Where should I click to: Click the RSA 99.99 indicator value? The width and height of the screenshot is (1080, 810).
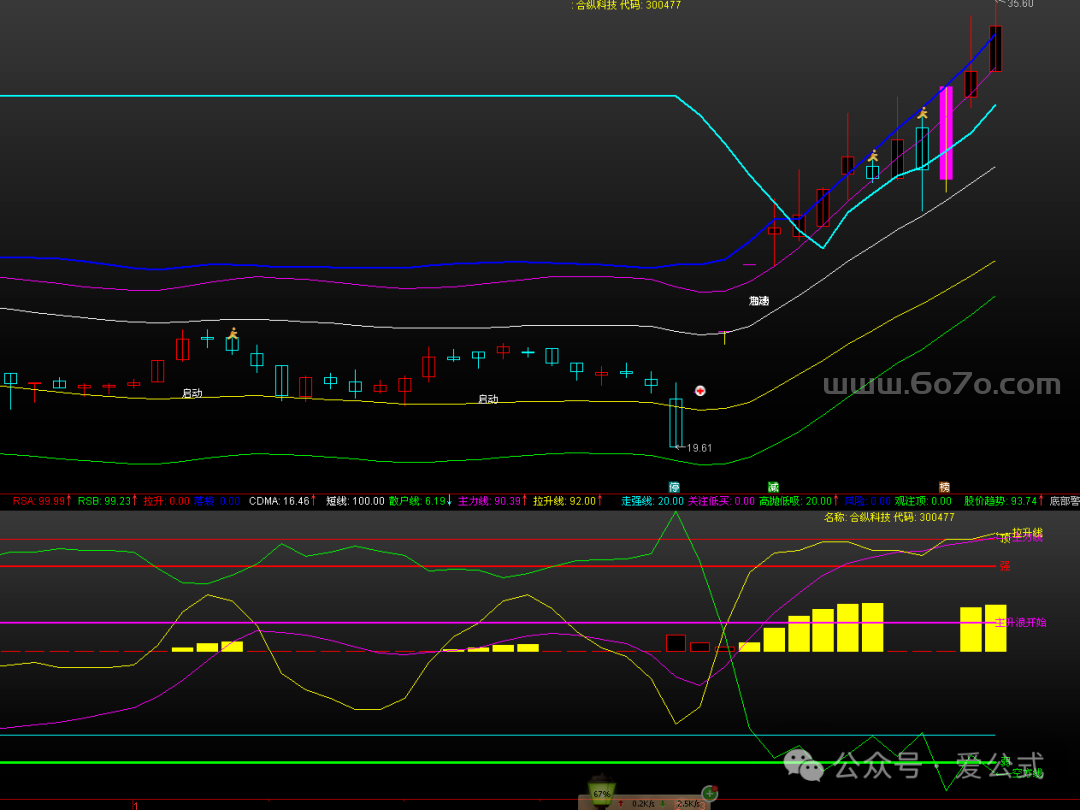click(x=40, y=501)
